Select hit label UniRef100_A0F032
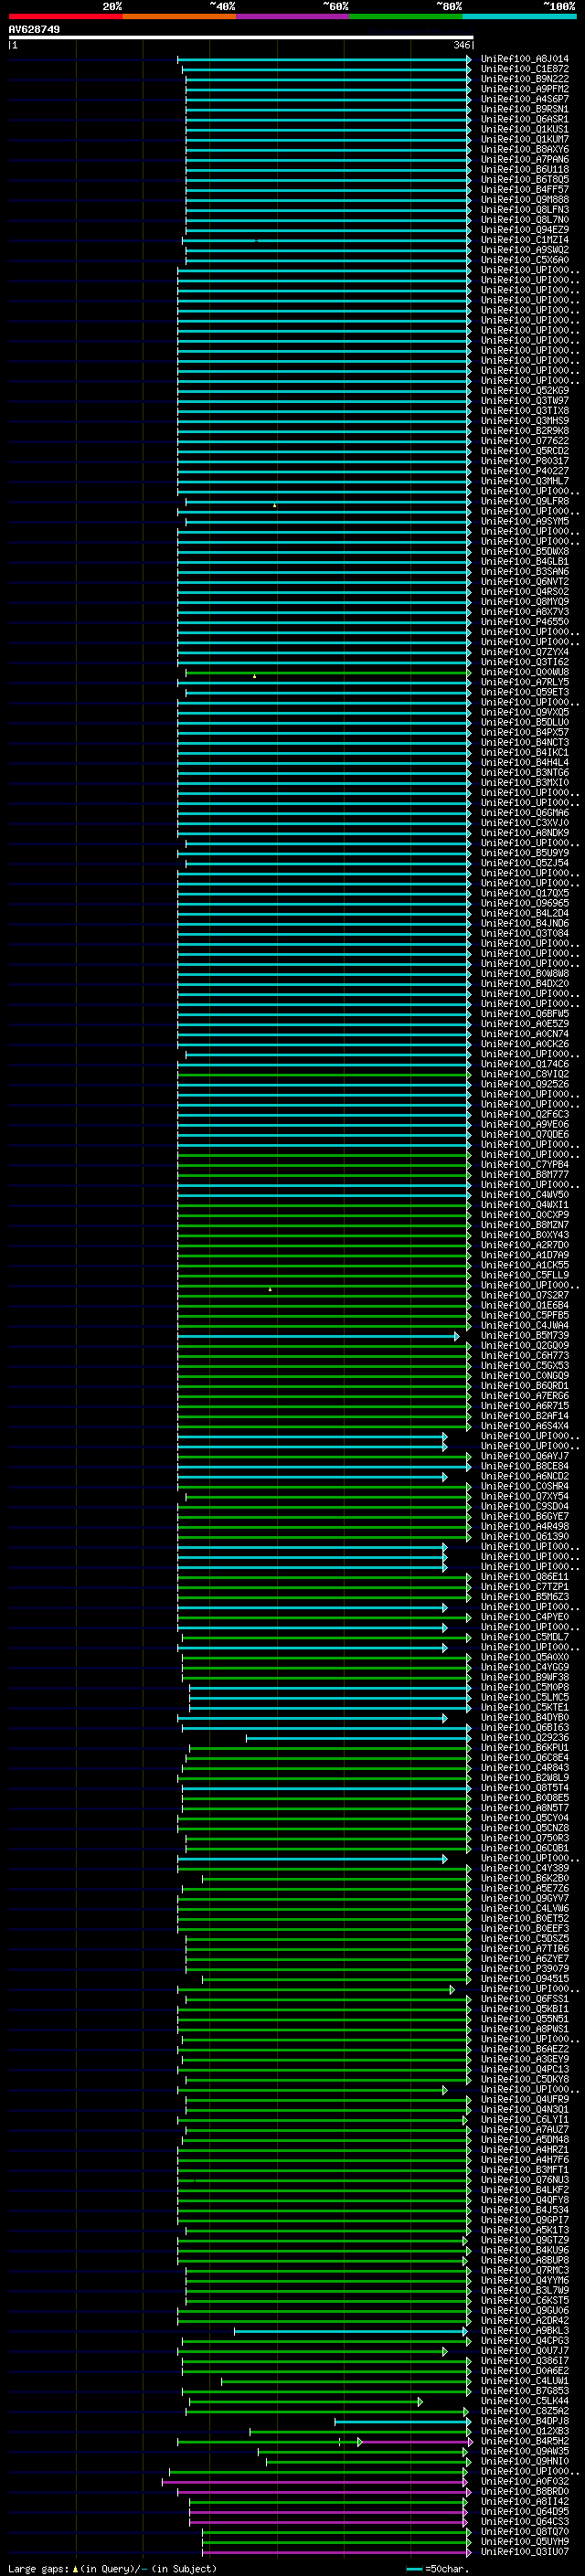585x2576 pixels. click(x=525, y=2480)
